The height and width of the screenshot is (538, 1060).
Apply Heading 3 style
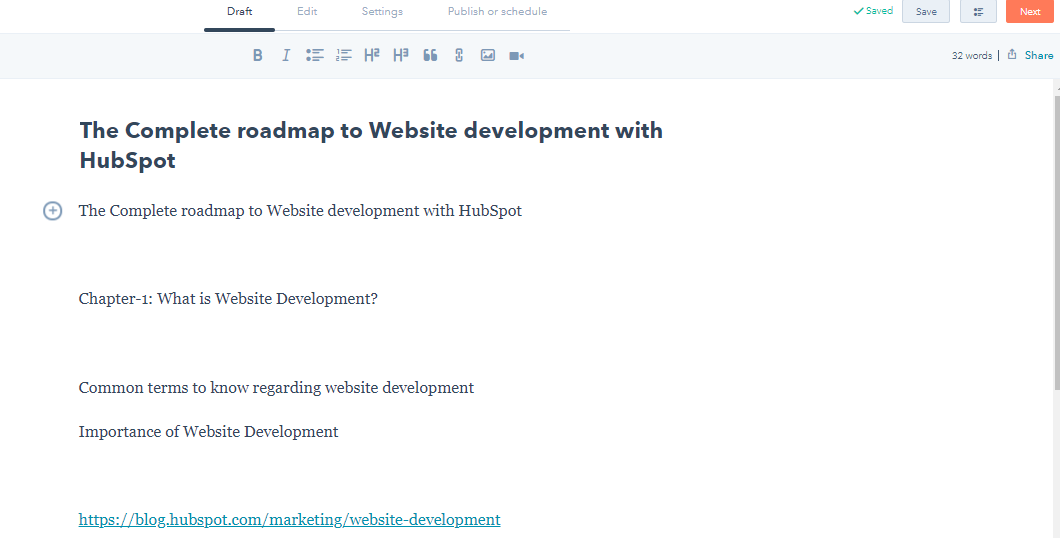[x=401, y=55]
